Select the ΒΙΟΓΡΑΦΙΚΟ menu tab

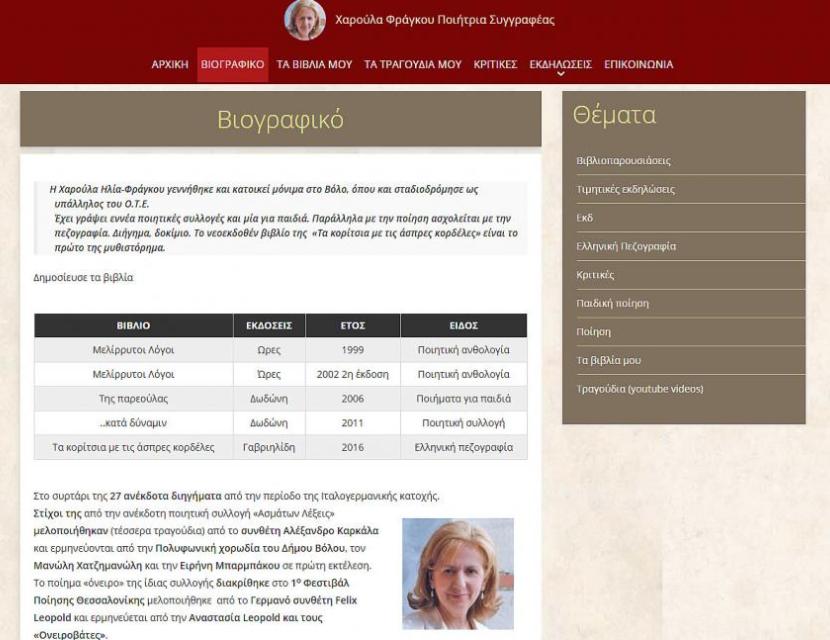232,65
